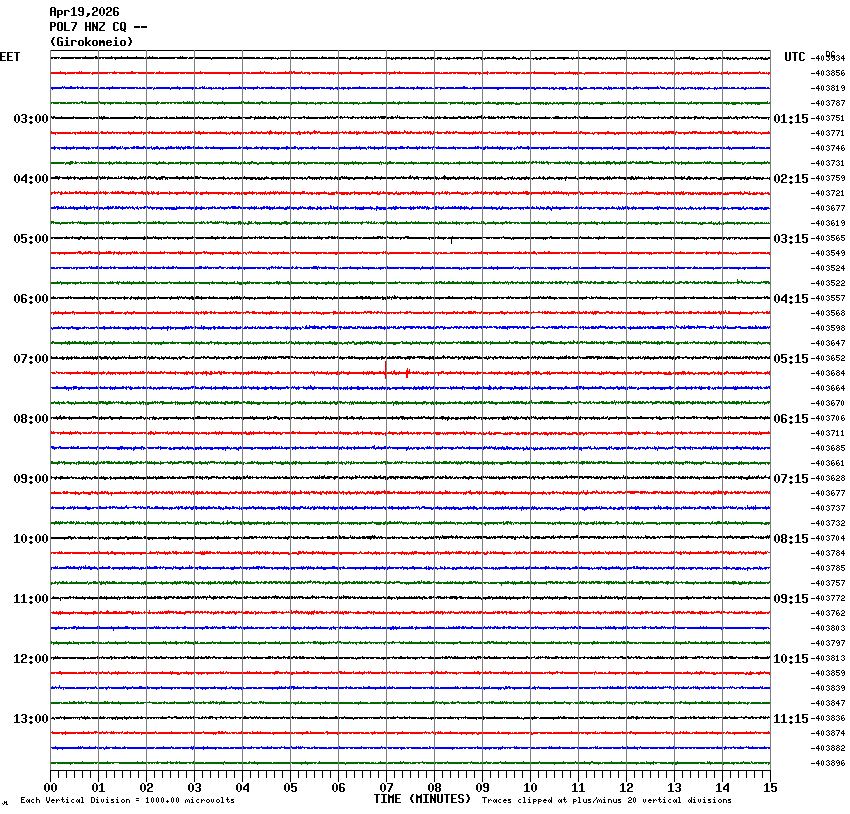The width and height of the screenshot is (850, 814).
Task: Click the 15 minute axis label
Action: point(770,787)
